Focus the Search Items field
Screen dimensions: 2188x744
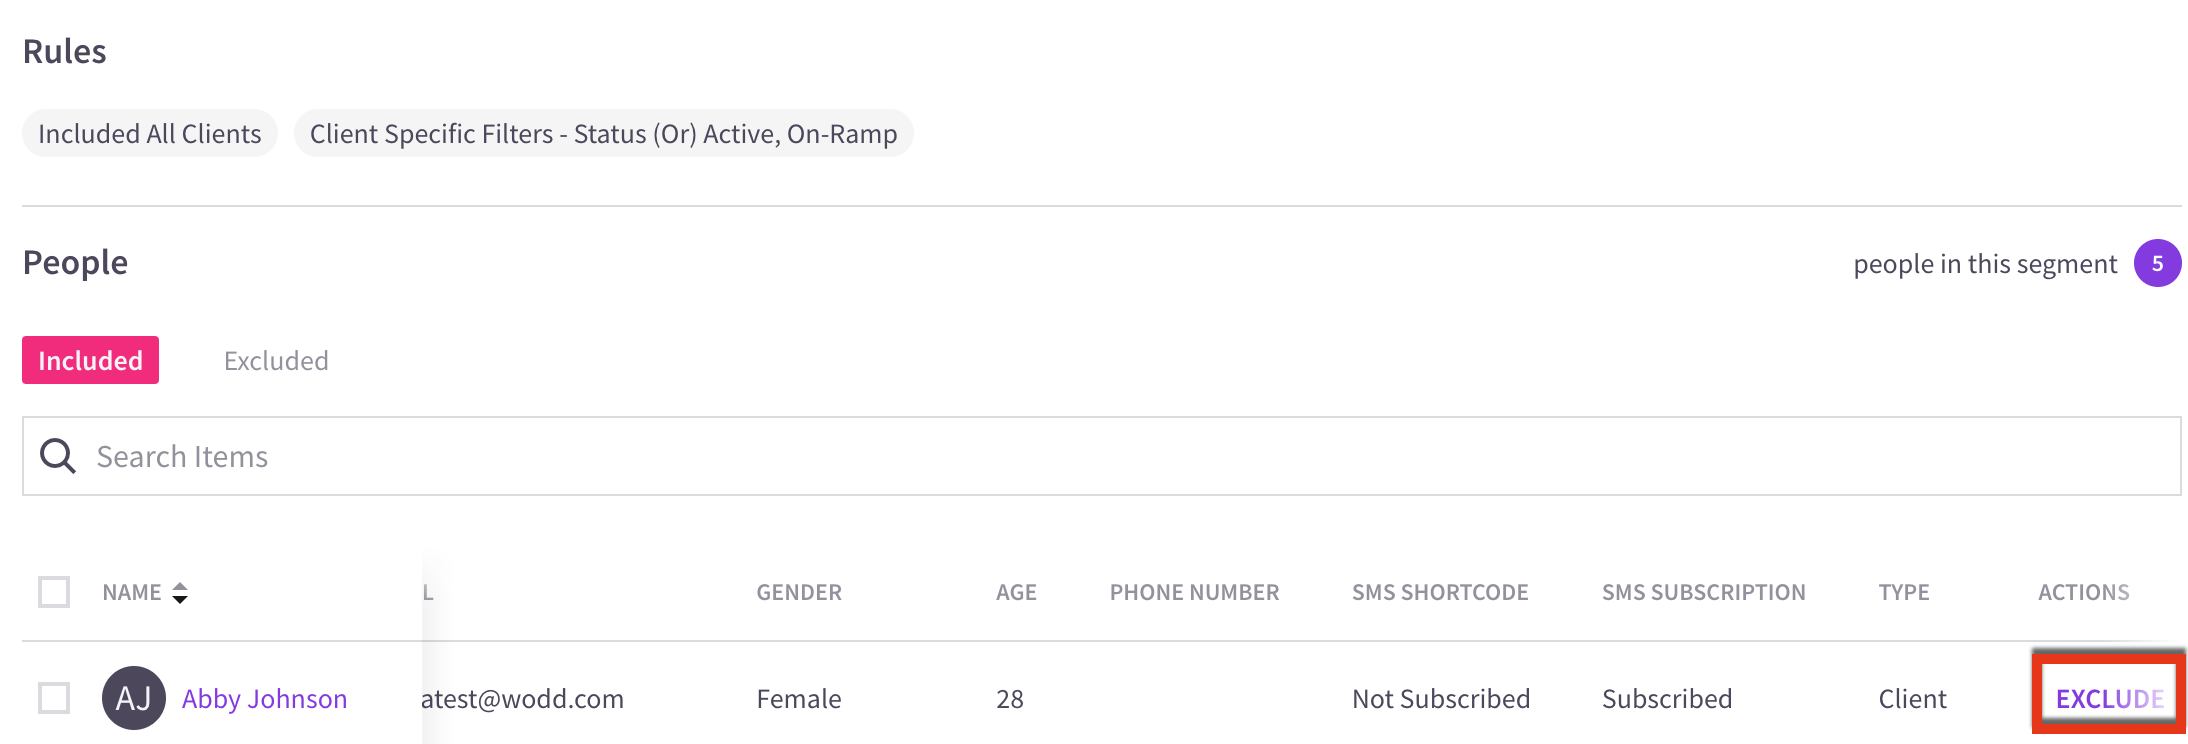[x=1102, y=456]
